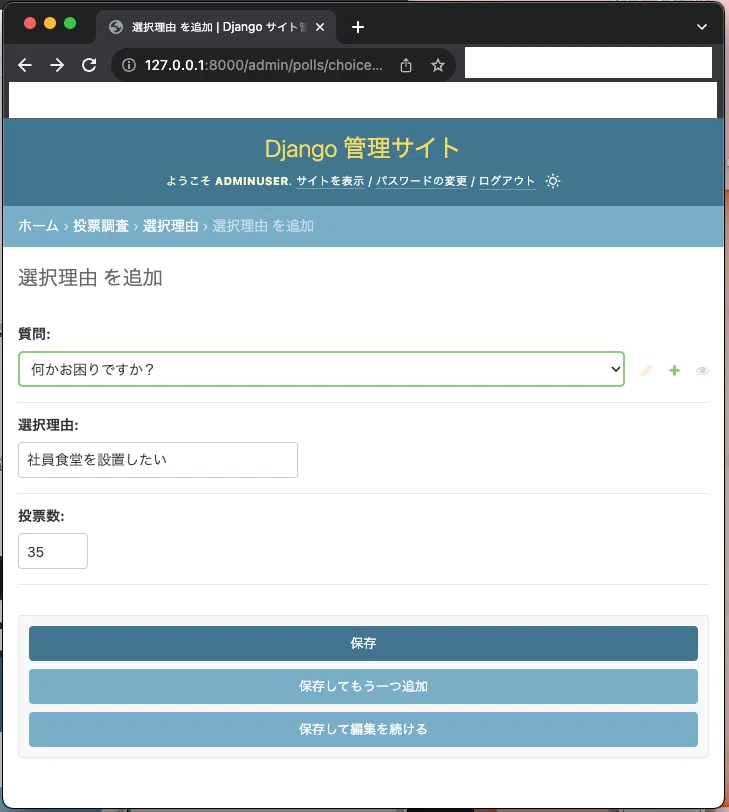Add another 質問 with plus icon

(674, 370)
